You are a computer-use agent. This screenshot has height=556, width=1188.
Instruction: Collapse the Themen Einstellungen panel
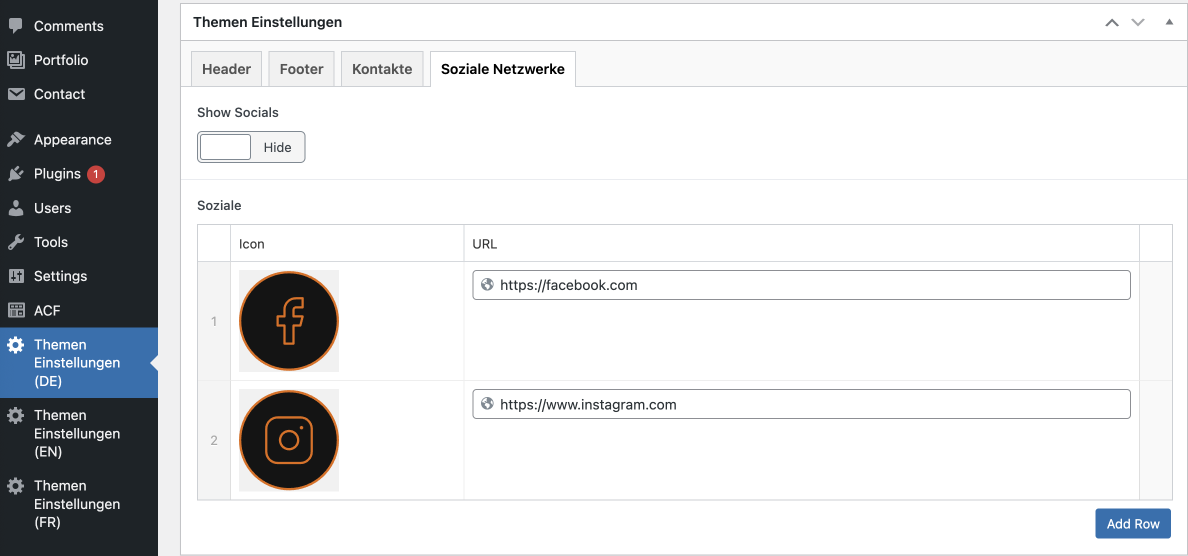tap(1169, 22)
